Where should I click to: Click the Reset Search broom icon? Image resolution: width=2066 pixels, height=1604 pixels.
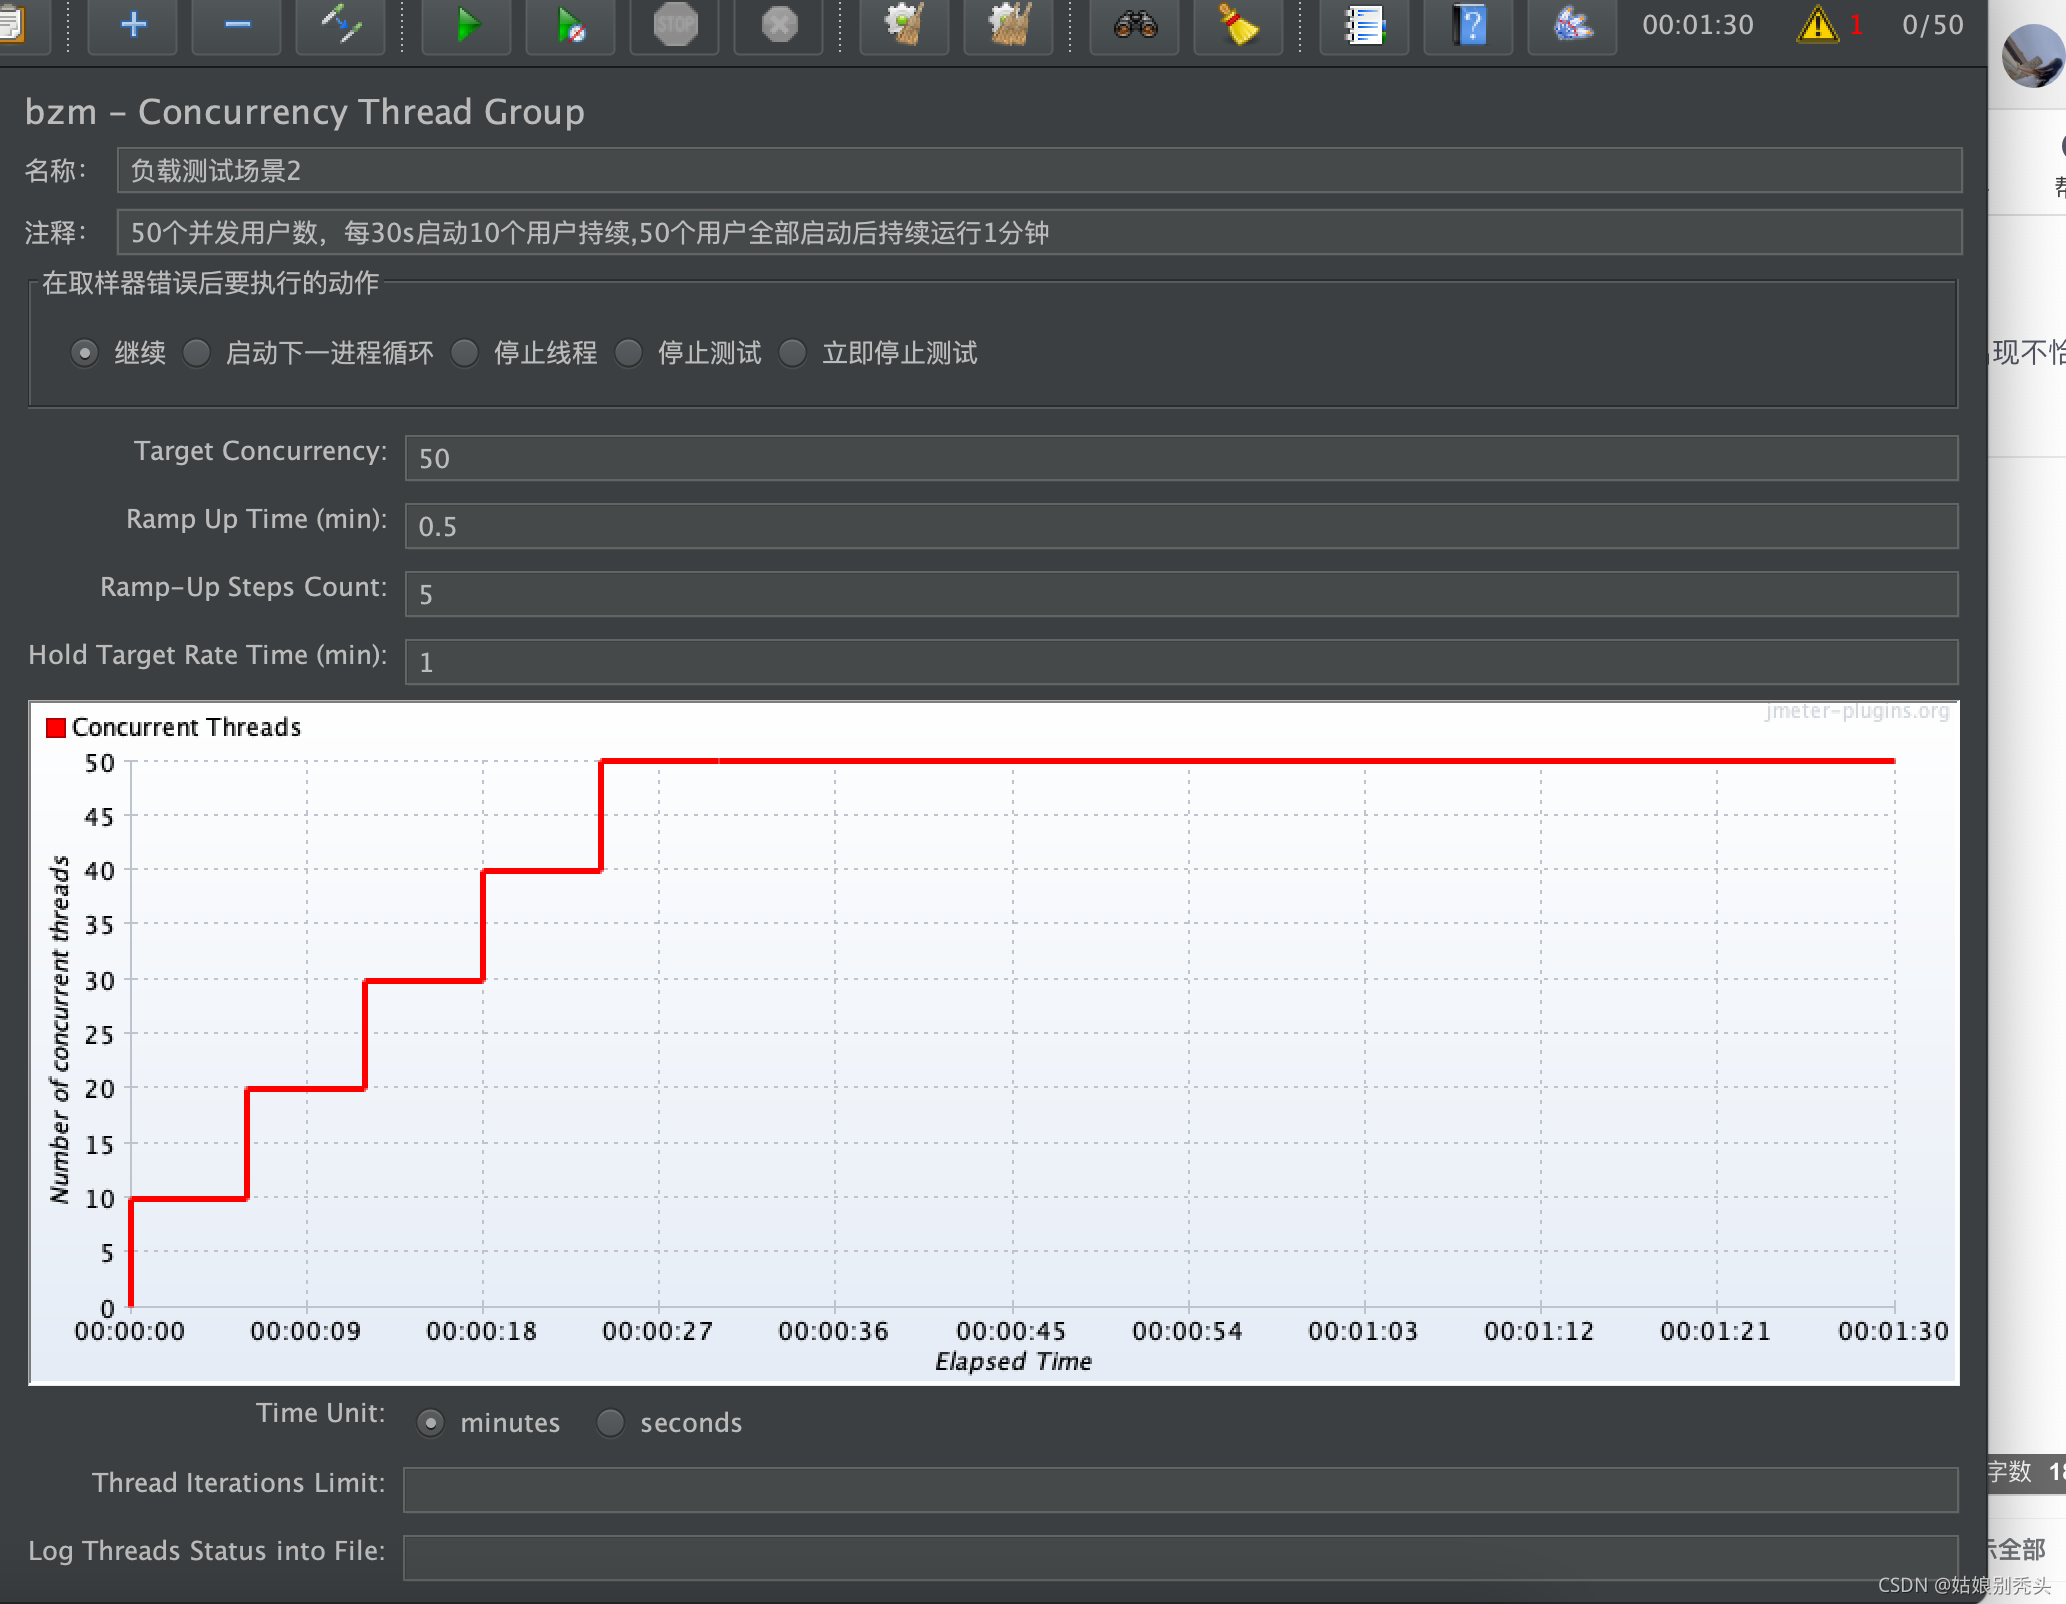pos(1238,25)
